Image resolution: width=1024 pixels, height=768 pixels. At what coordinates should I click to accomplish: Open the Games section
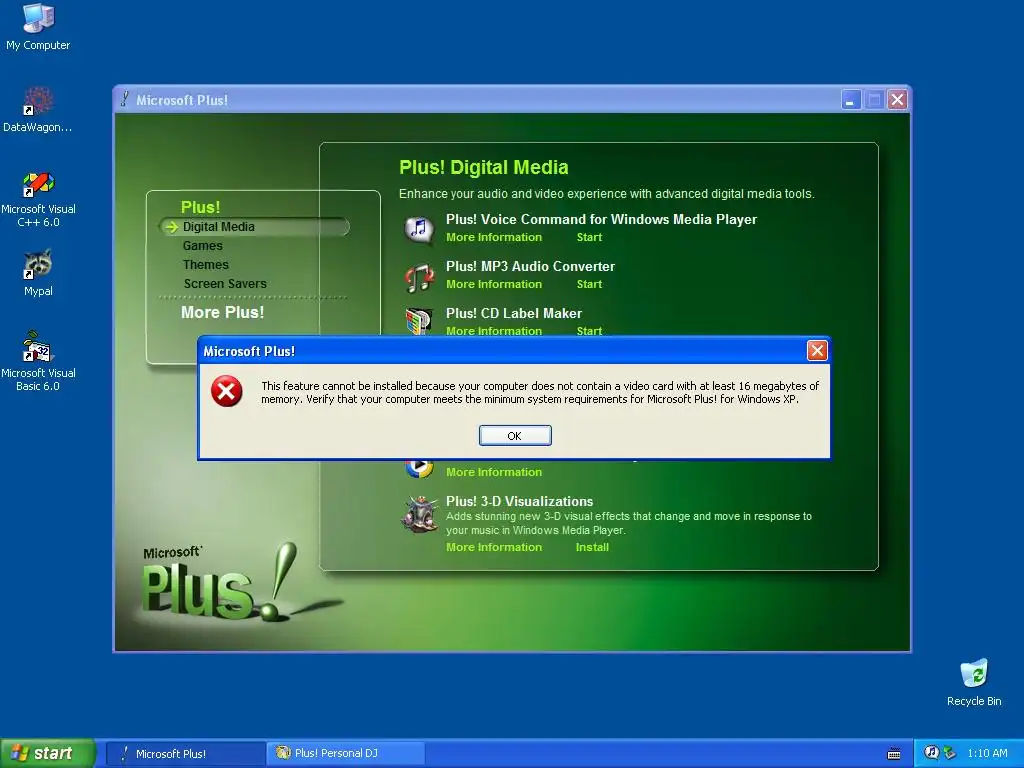[202, 246]
